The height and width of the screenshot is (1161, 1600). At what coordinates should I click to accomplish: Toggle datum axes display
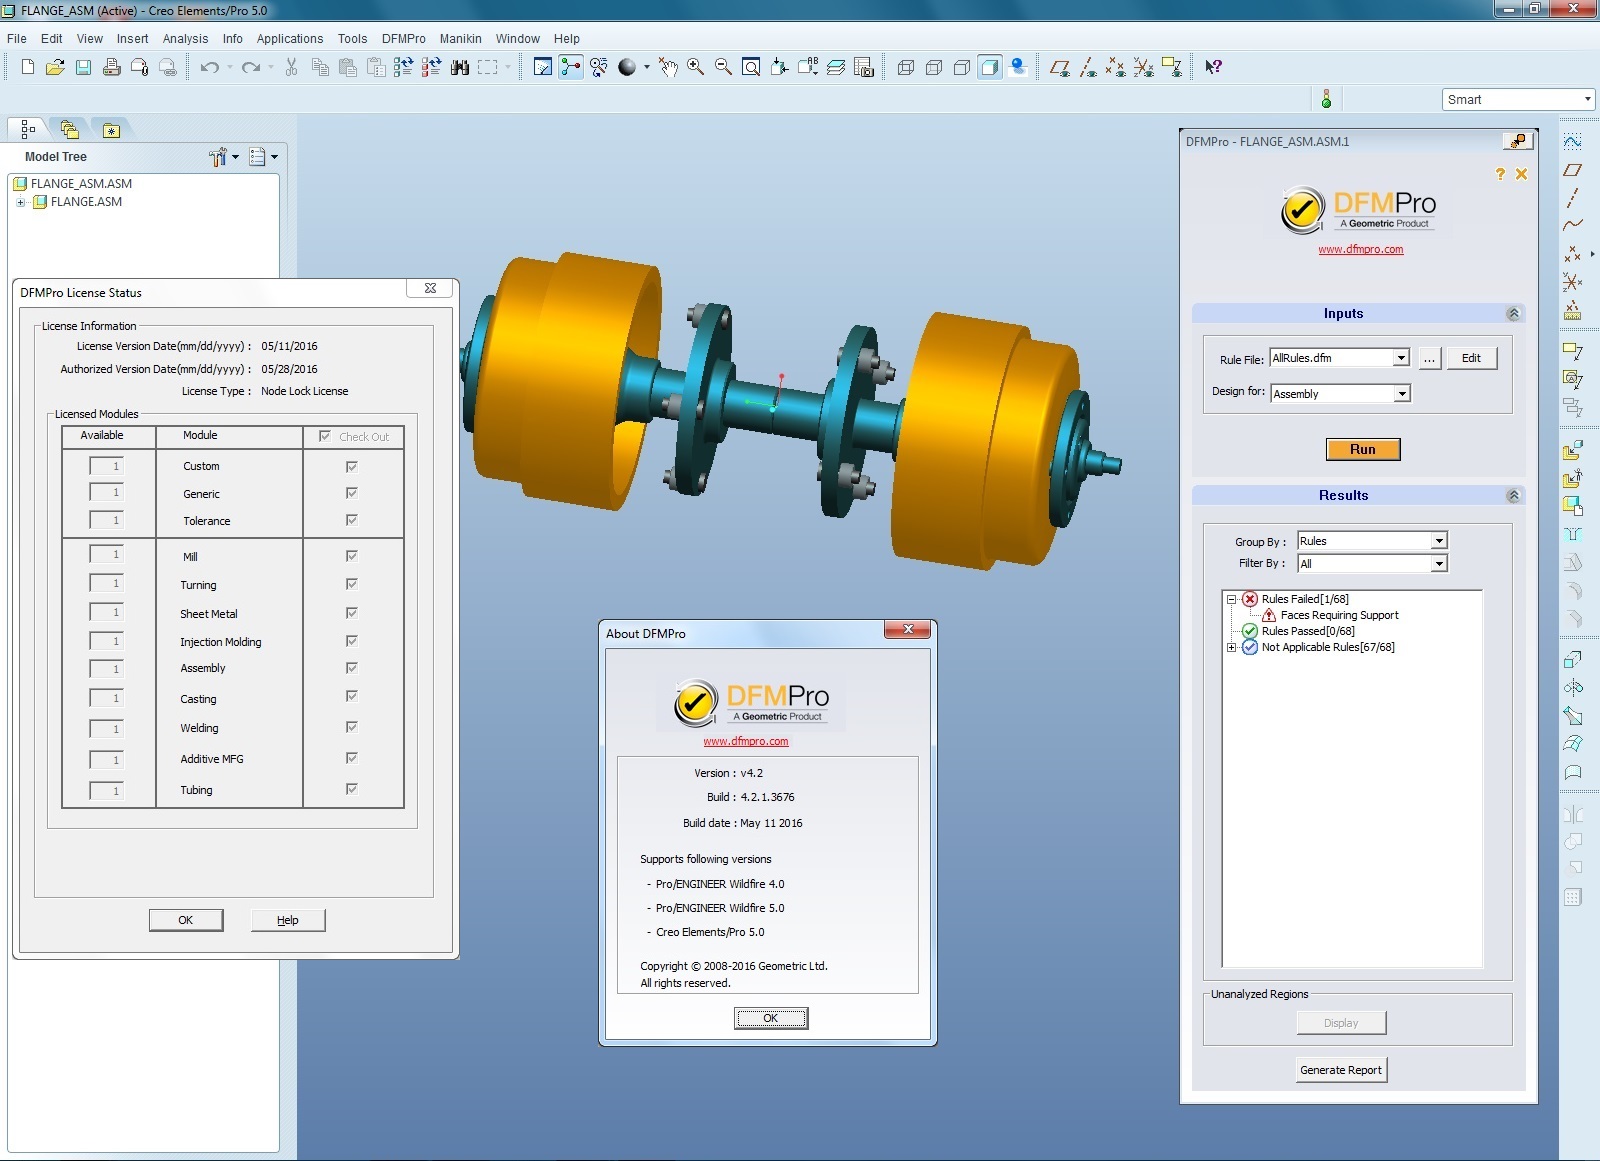[x=1088, y=67]
